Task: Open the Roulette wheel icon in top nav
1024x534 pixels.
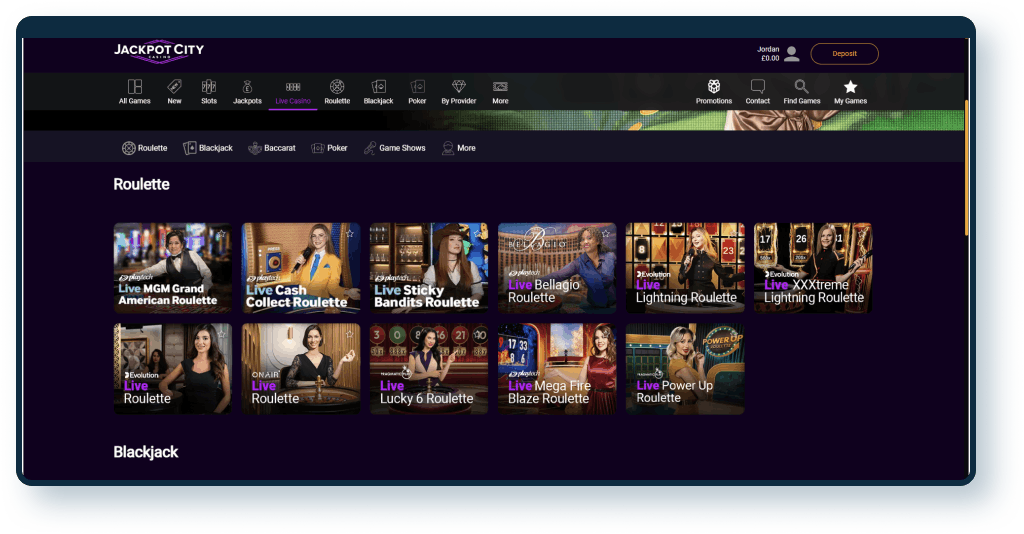Action: tap(337, 87)
